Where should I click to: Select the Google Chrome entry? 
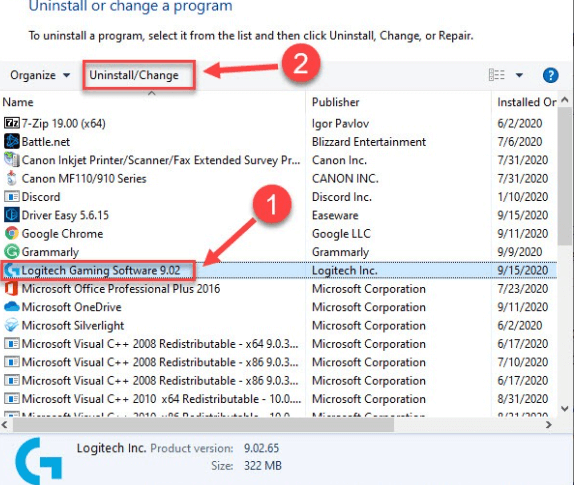coord(62,233)
